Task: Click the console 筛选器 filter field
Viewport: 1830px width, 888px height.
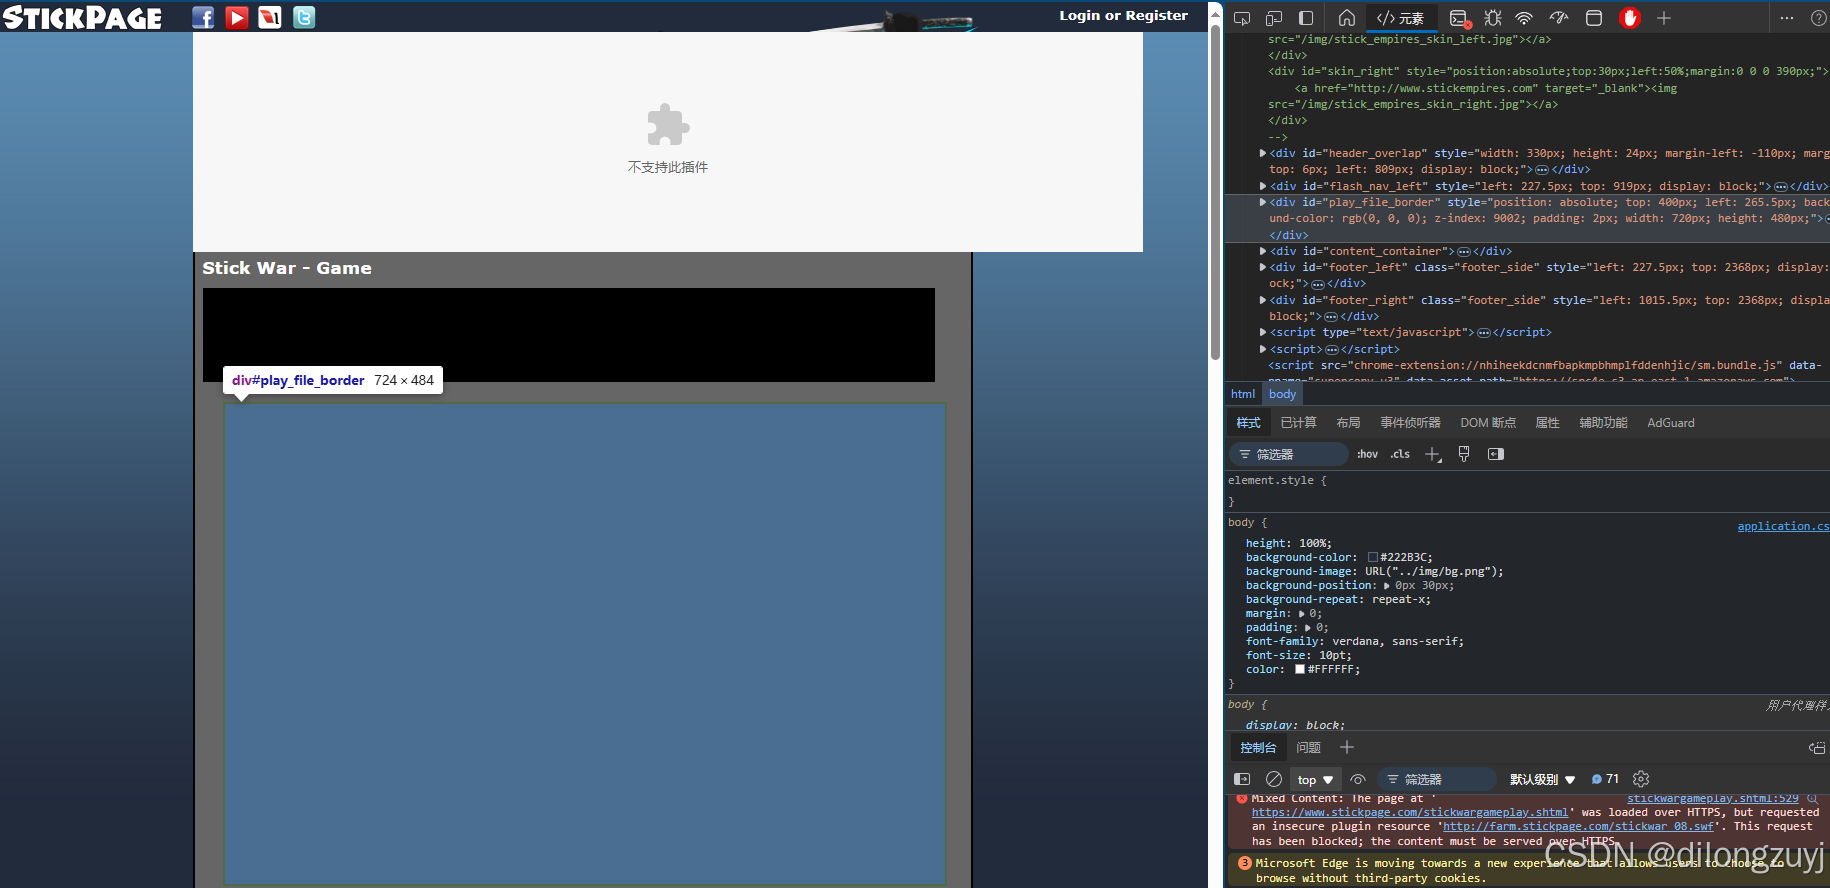Action: (x=1437, y=779)
